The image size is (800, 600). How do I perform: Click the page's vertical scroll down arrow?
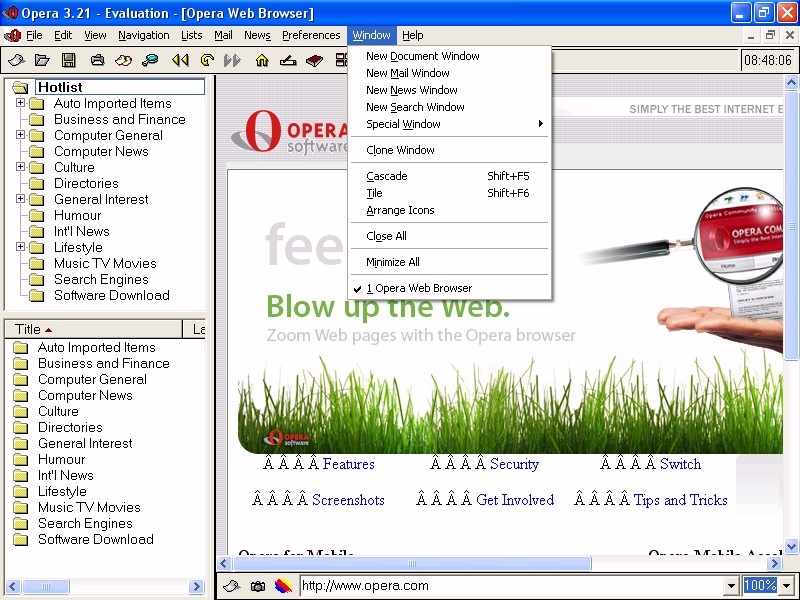pyautogui.click(x=791, y=546)
